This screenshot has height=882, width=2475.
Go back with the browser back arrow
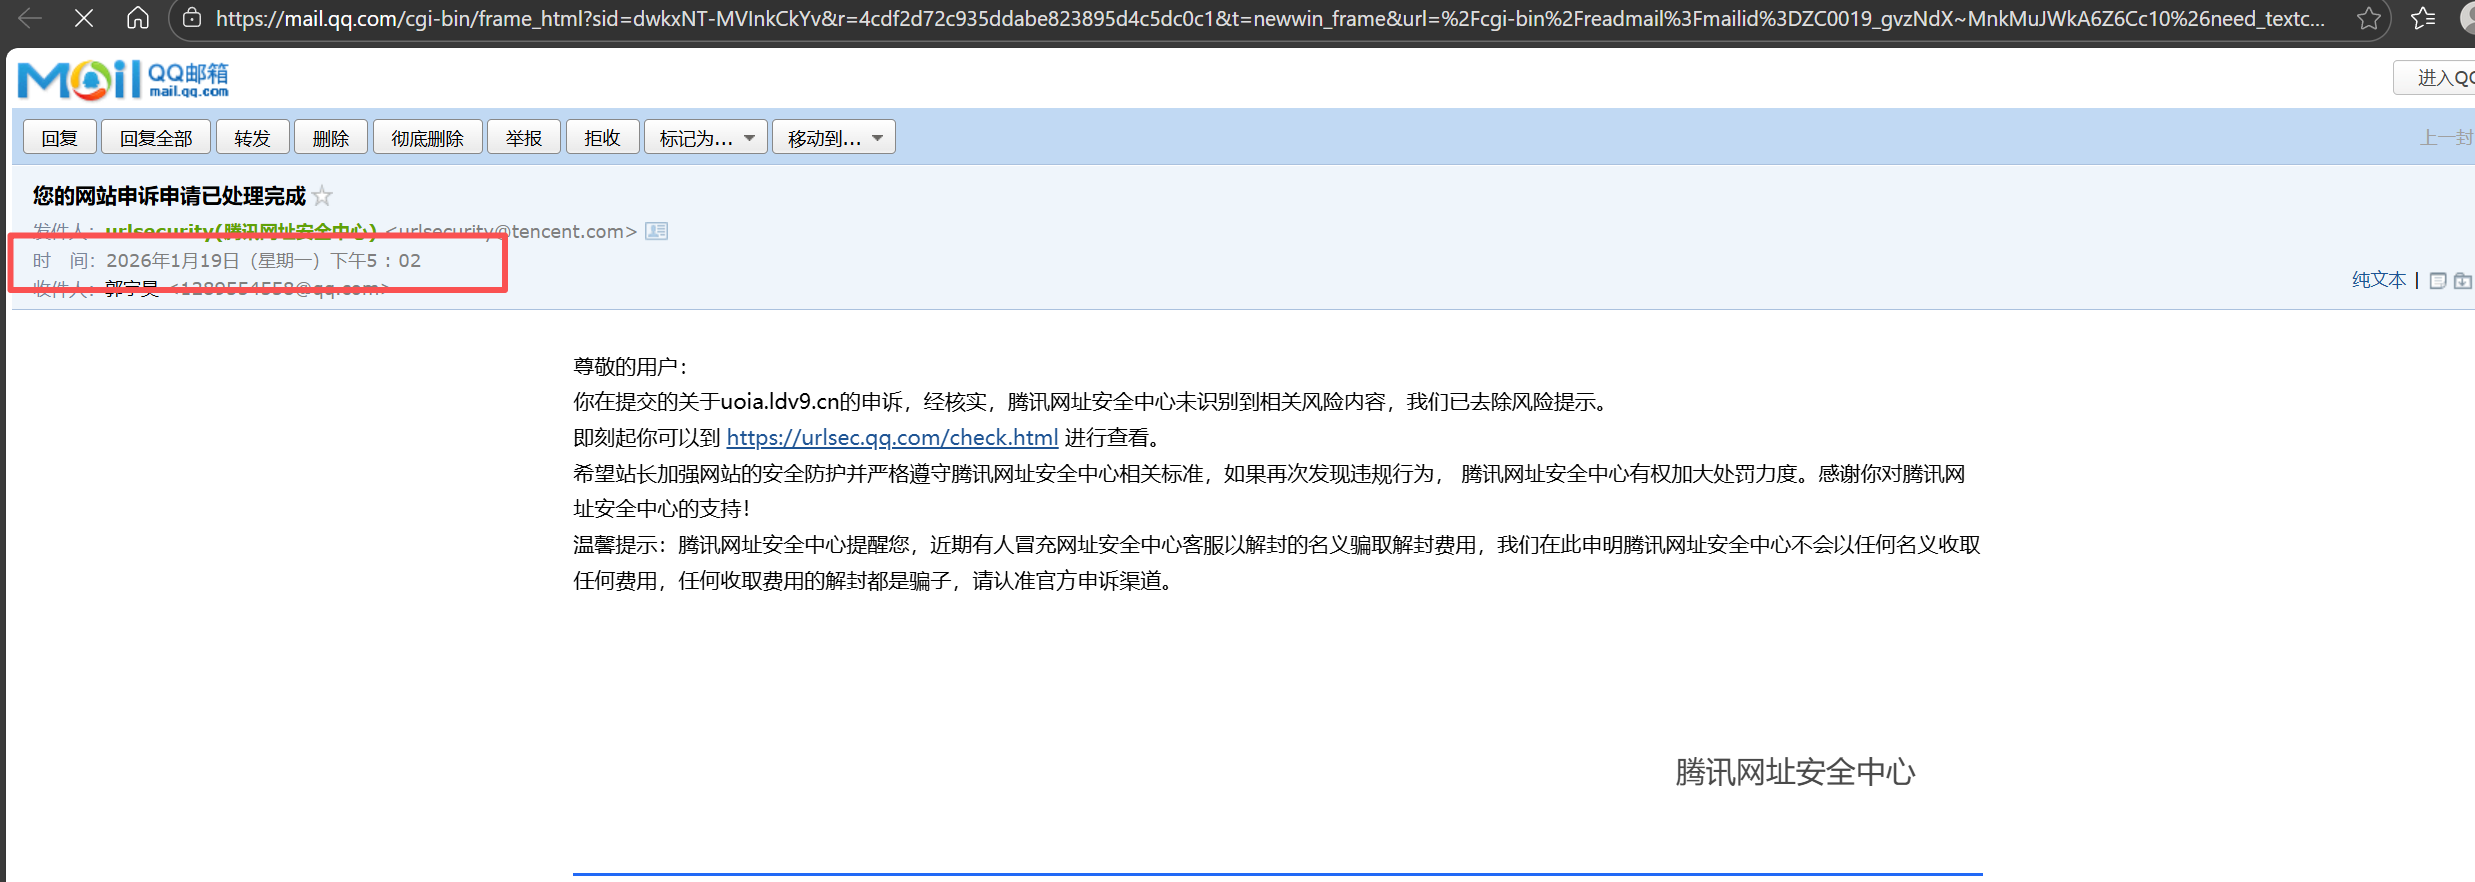(30, 18)
